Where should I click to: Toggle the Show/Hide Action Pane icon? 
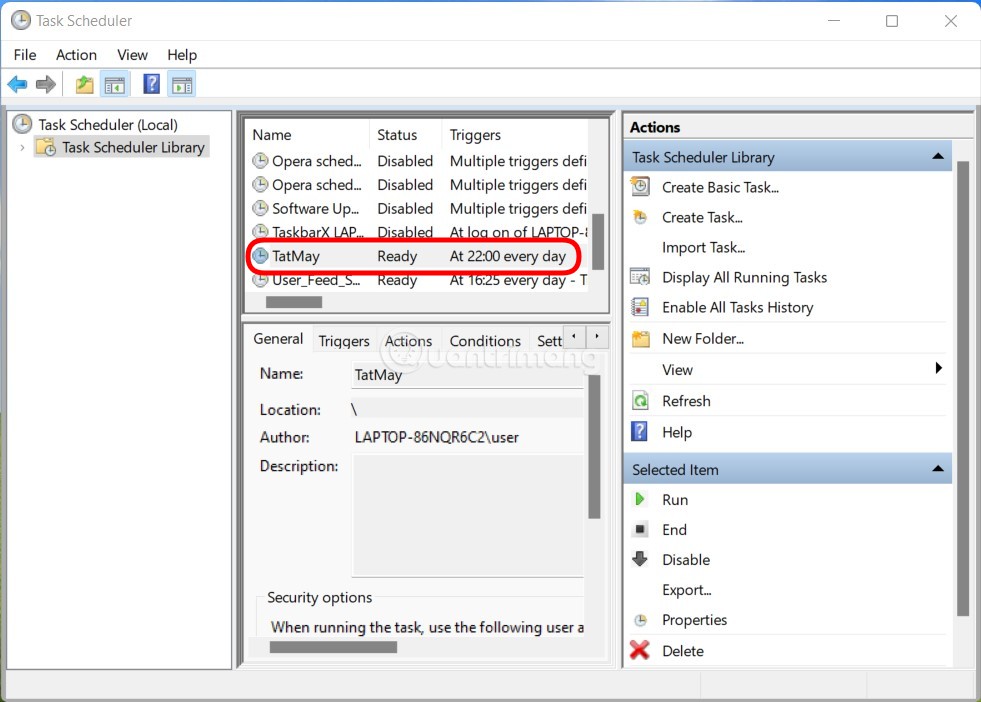point(182,84)
